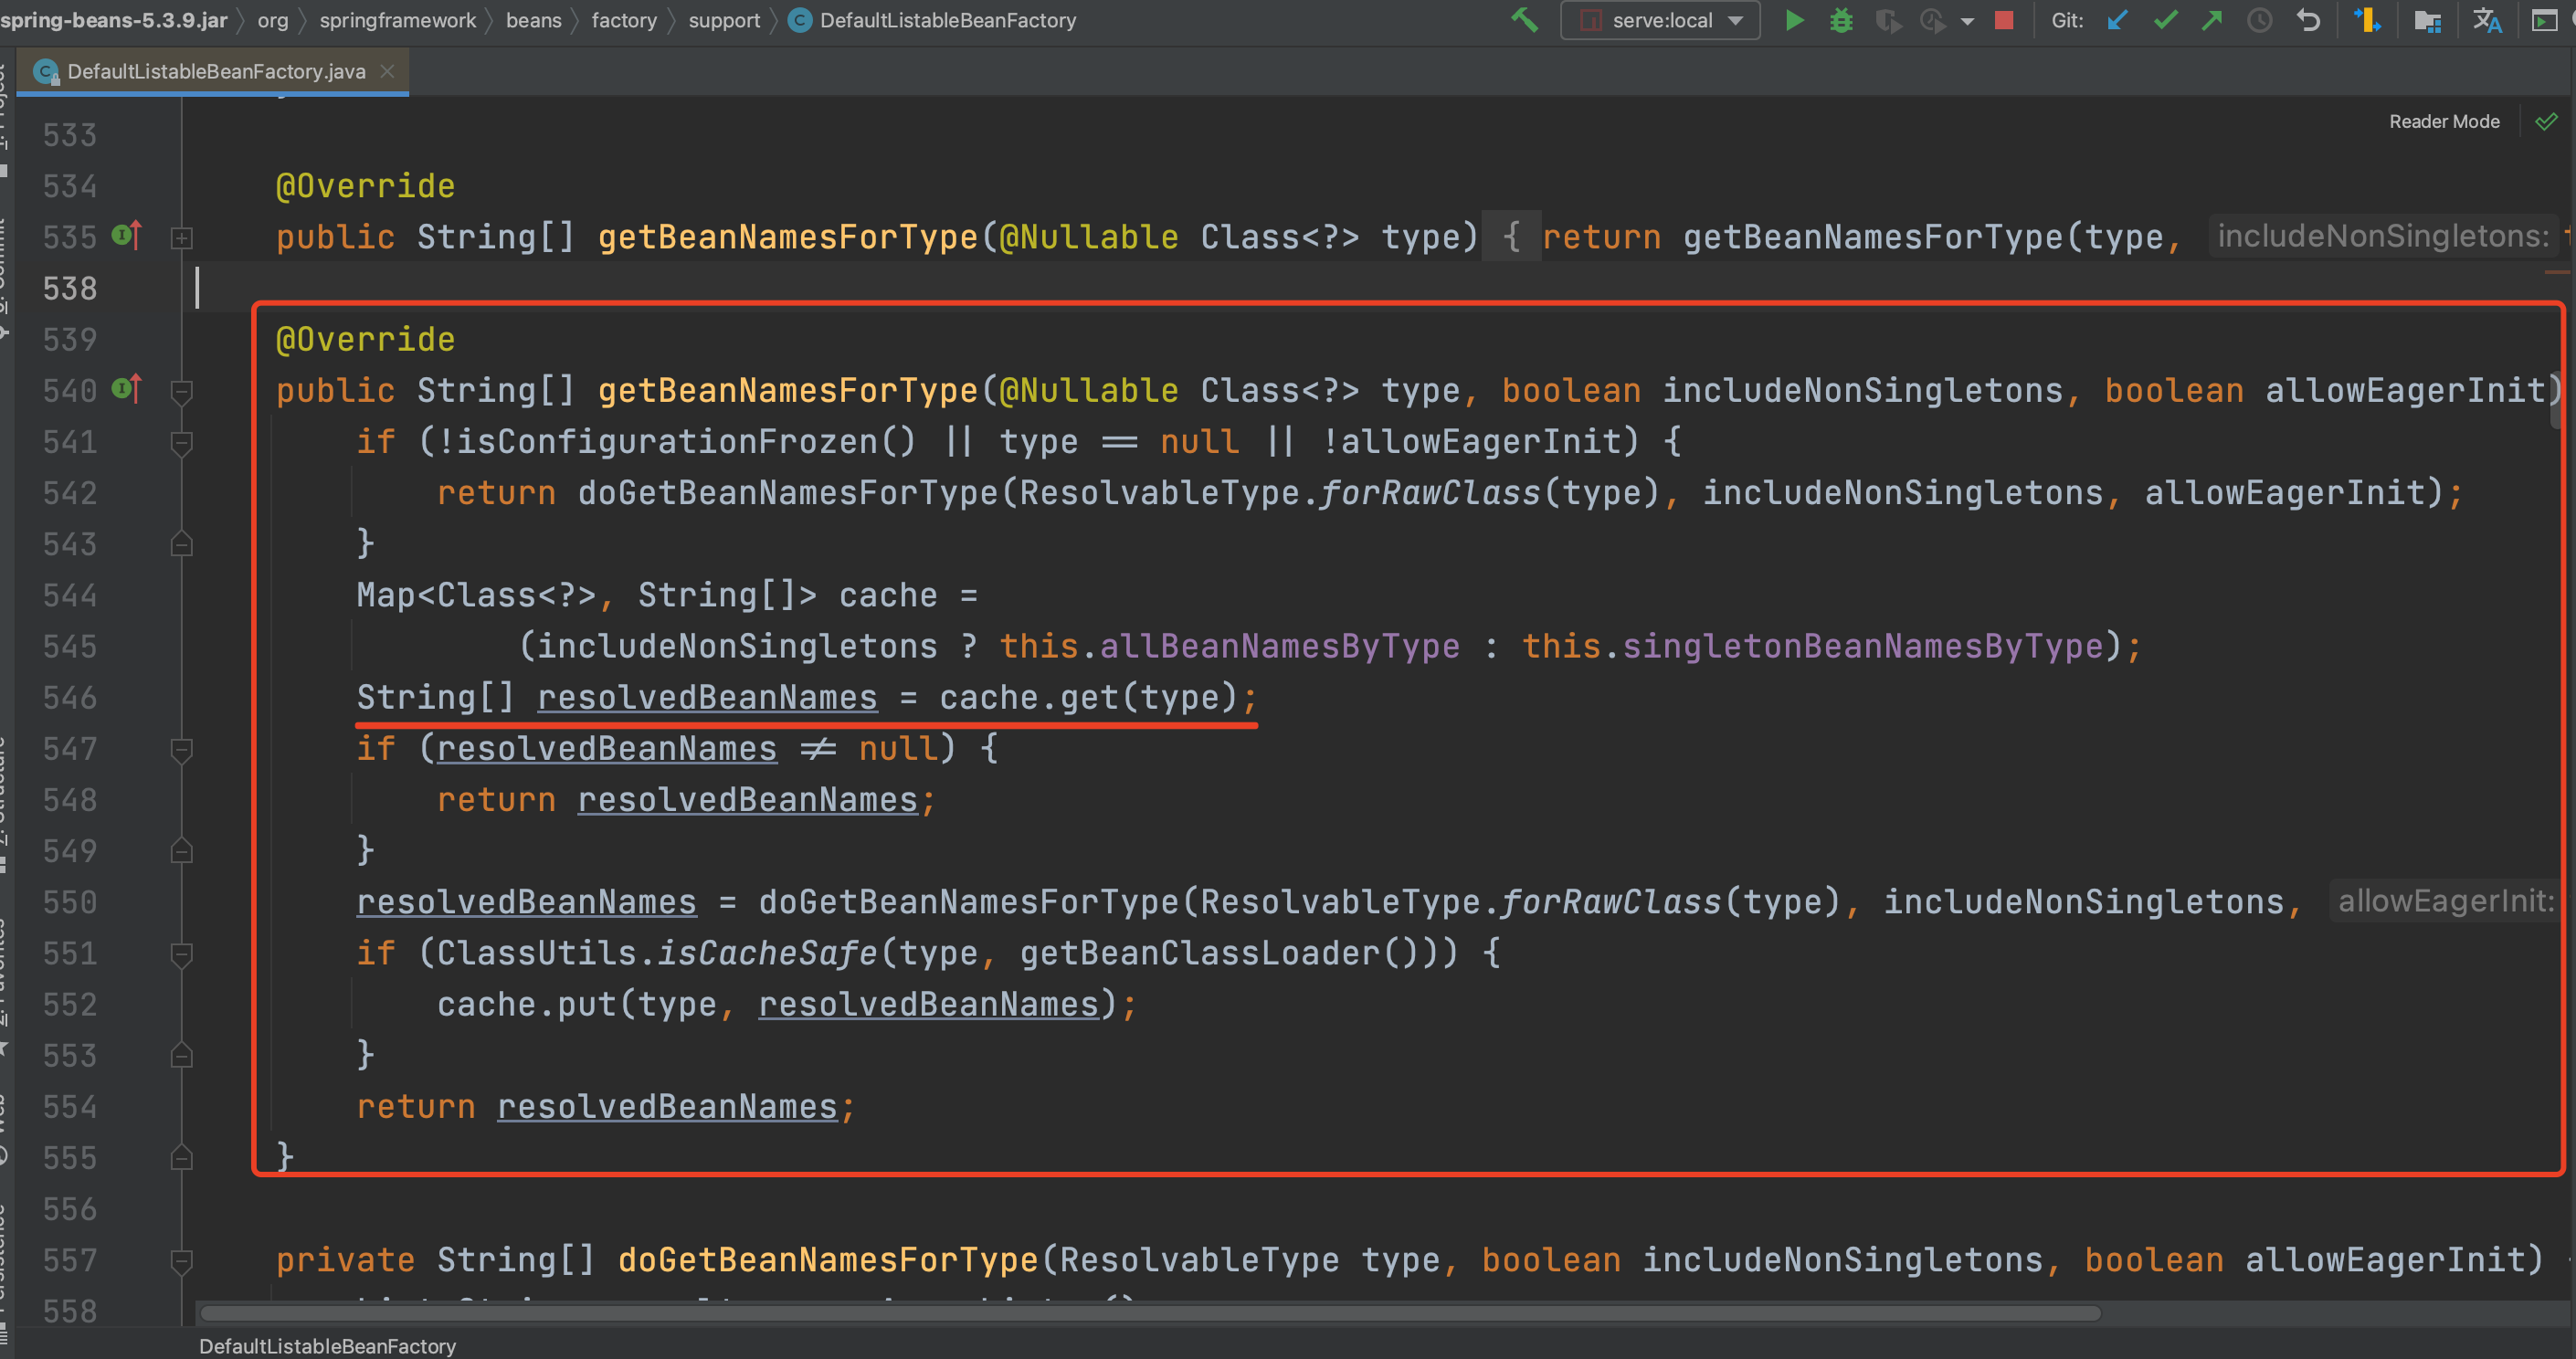Image resolution: width=2576 pixels, height=1359 pixels.
Task: Click the Profiler run icon
Action: [x=1932, y=20]
